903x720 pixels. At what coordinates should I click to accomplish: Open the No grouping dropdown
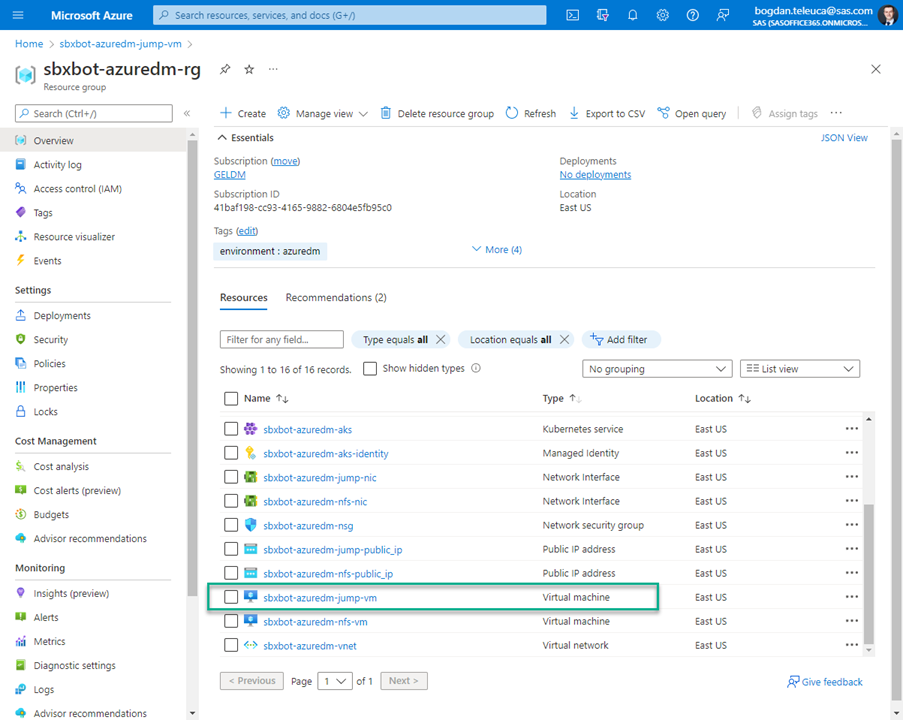[656, 368]
